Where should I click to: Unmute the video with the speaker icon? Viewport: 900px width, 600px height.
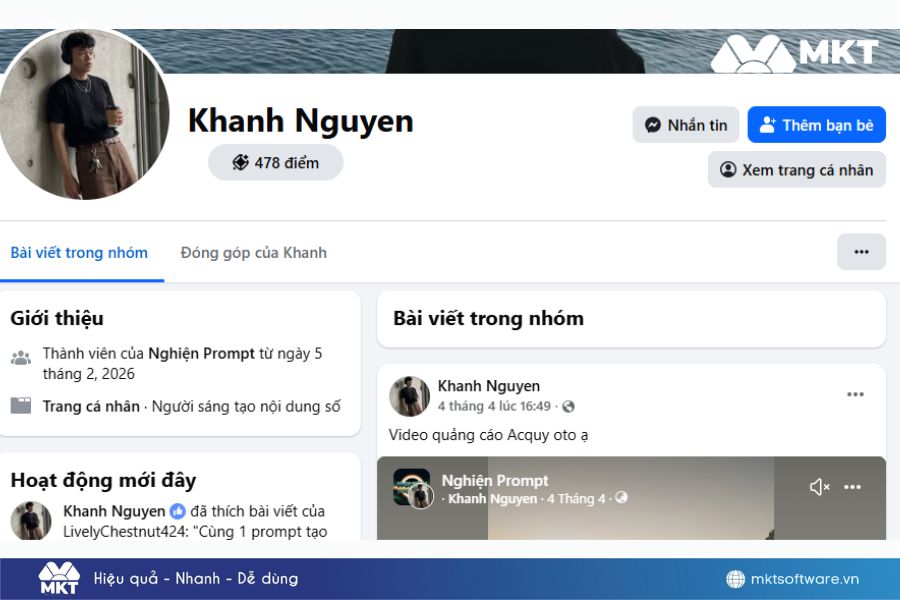click(819, 487)
